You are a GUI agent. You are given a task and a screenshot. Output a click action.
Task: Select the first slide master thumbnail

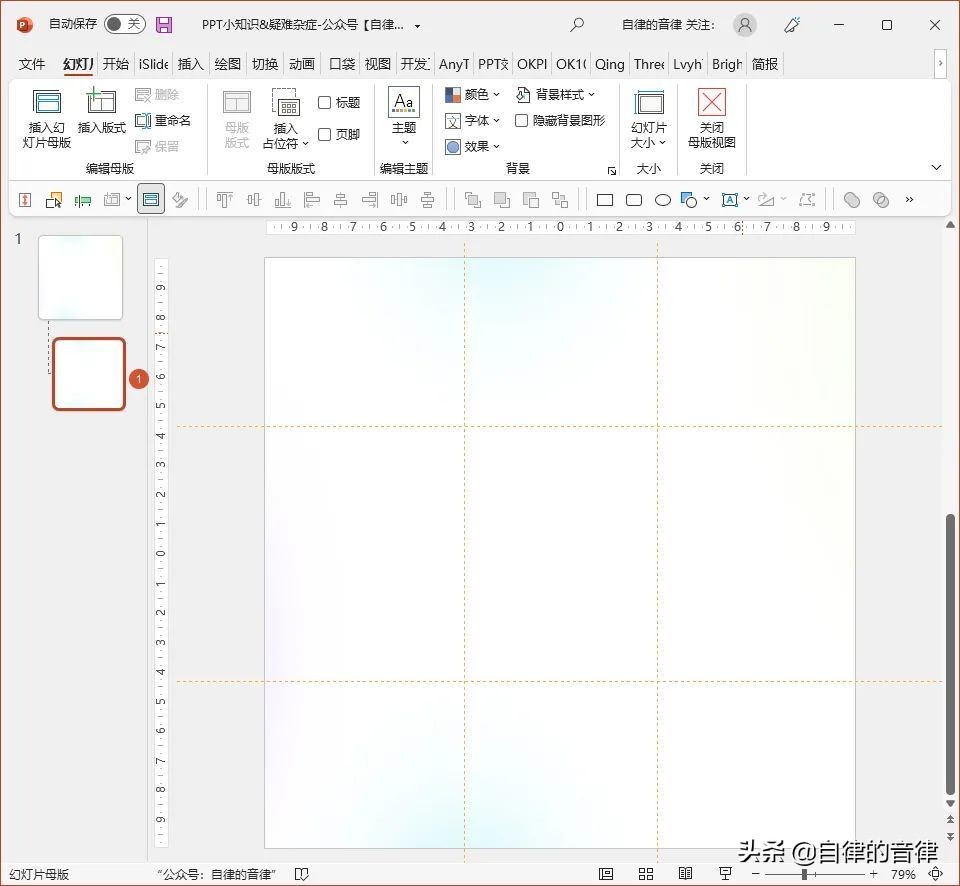coord(80,277)
